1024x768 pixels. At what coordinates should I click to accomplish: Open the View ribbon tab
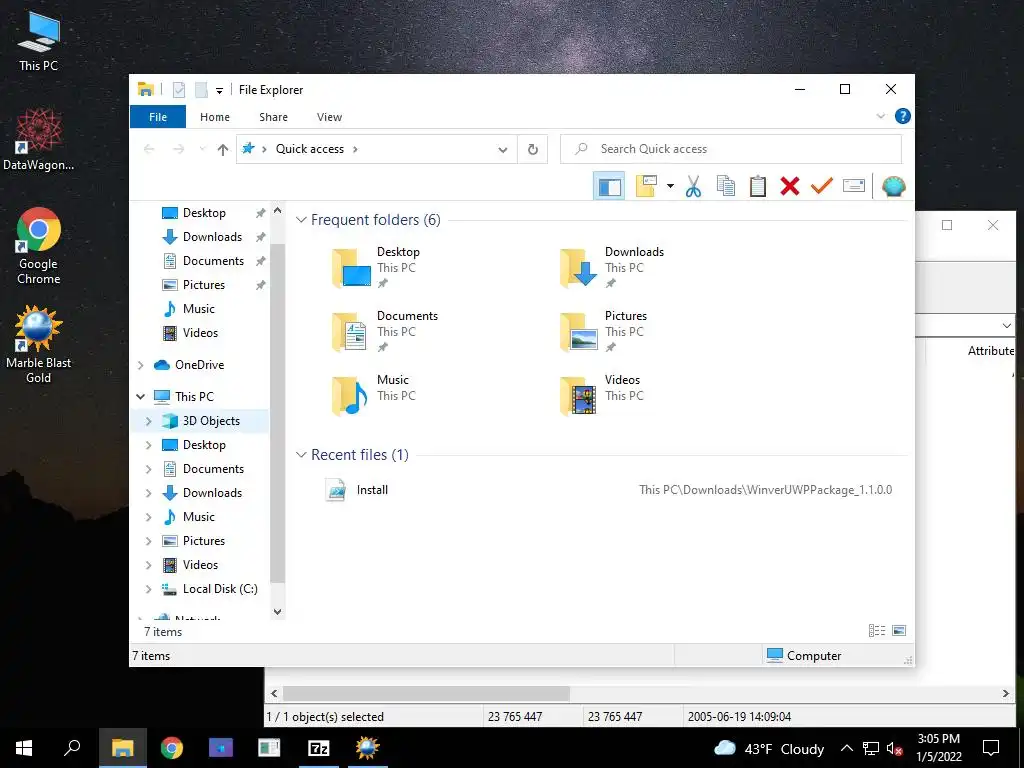329,117
